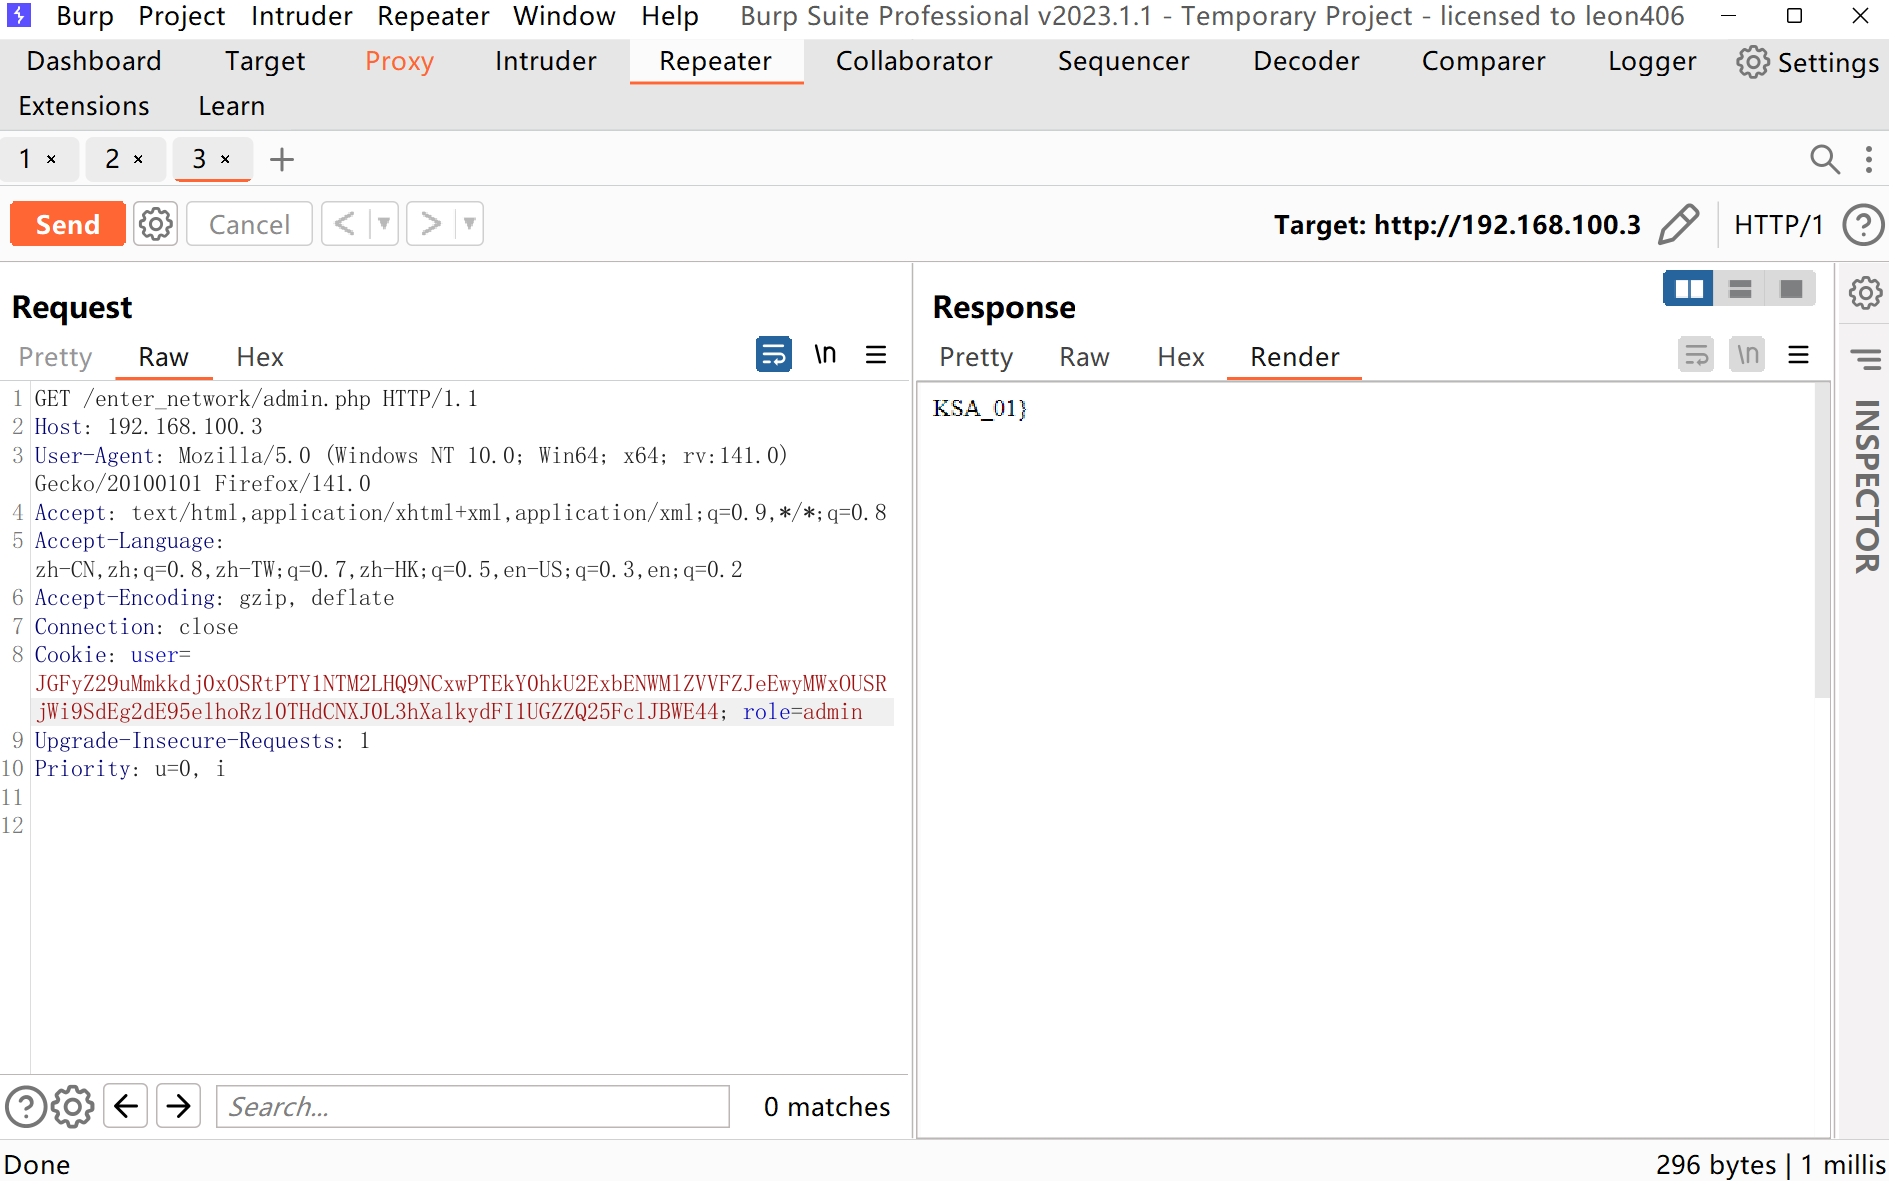The height and width of the screenshot is (1181, 1889).
Task: Open the Repeater menu in menu bar
Action: [433, 16]
